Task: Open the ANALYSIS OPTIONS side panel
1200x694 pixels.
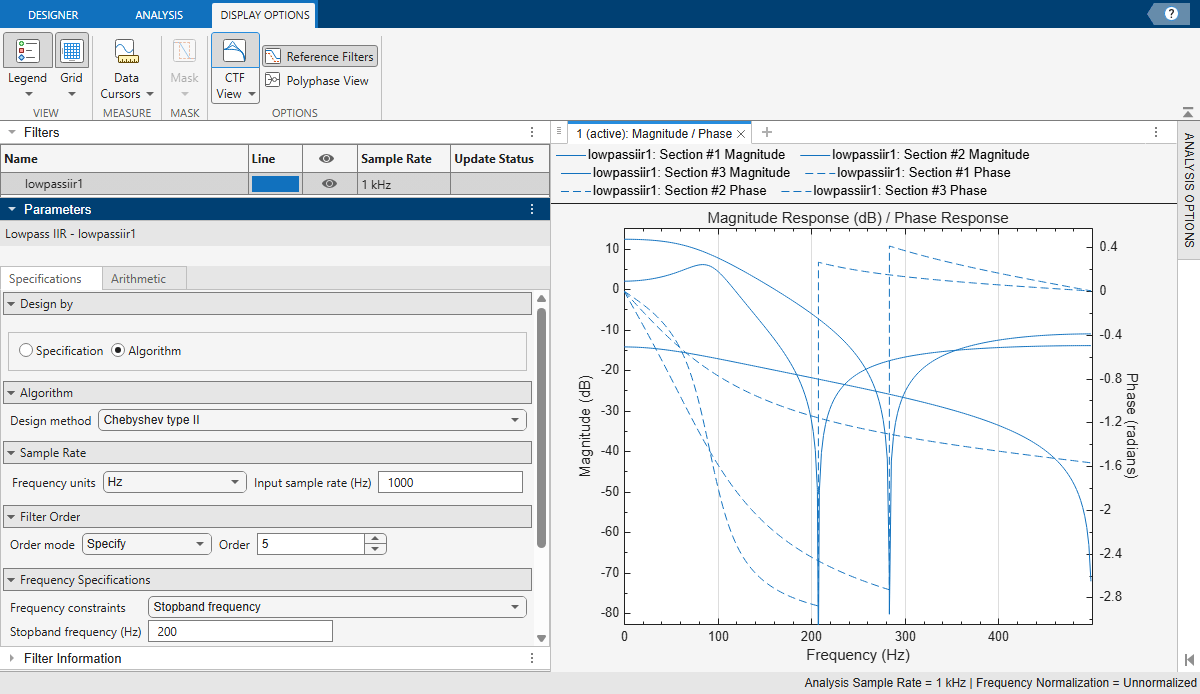Action: click(1189, 190)
